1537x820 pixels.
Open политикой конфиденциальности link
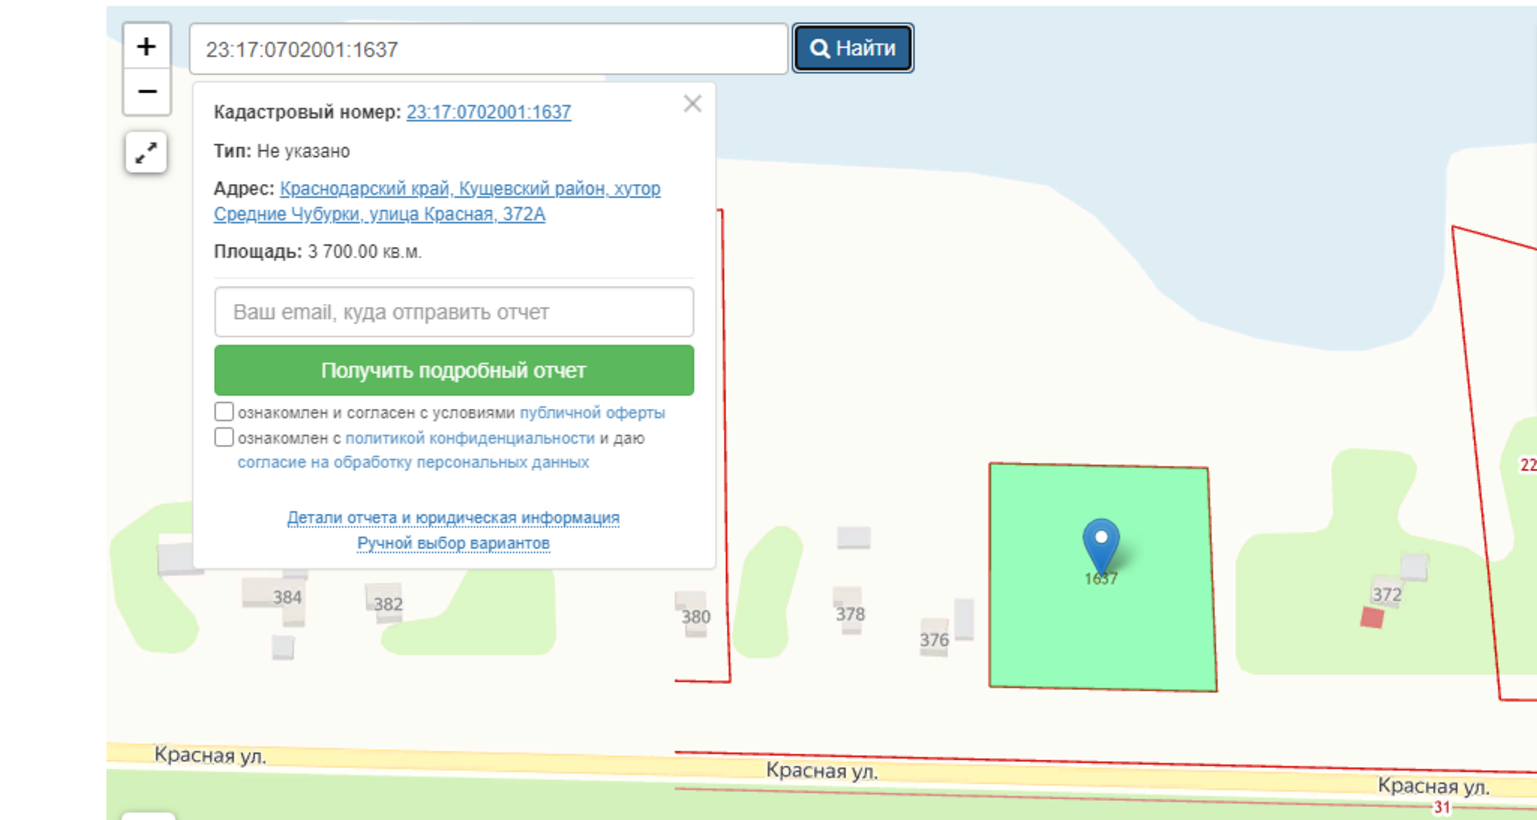pos(470,438)
